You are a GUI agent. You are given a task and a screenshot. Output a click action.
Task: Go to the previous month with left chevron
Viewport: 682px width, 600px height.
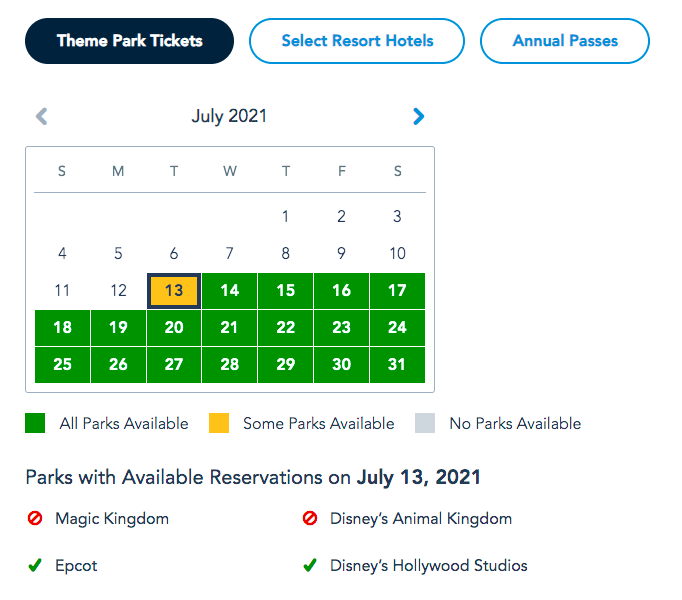coord(42,116)
